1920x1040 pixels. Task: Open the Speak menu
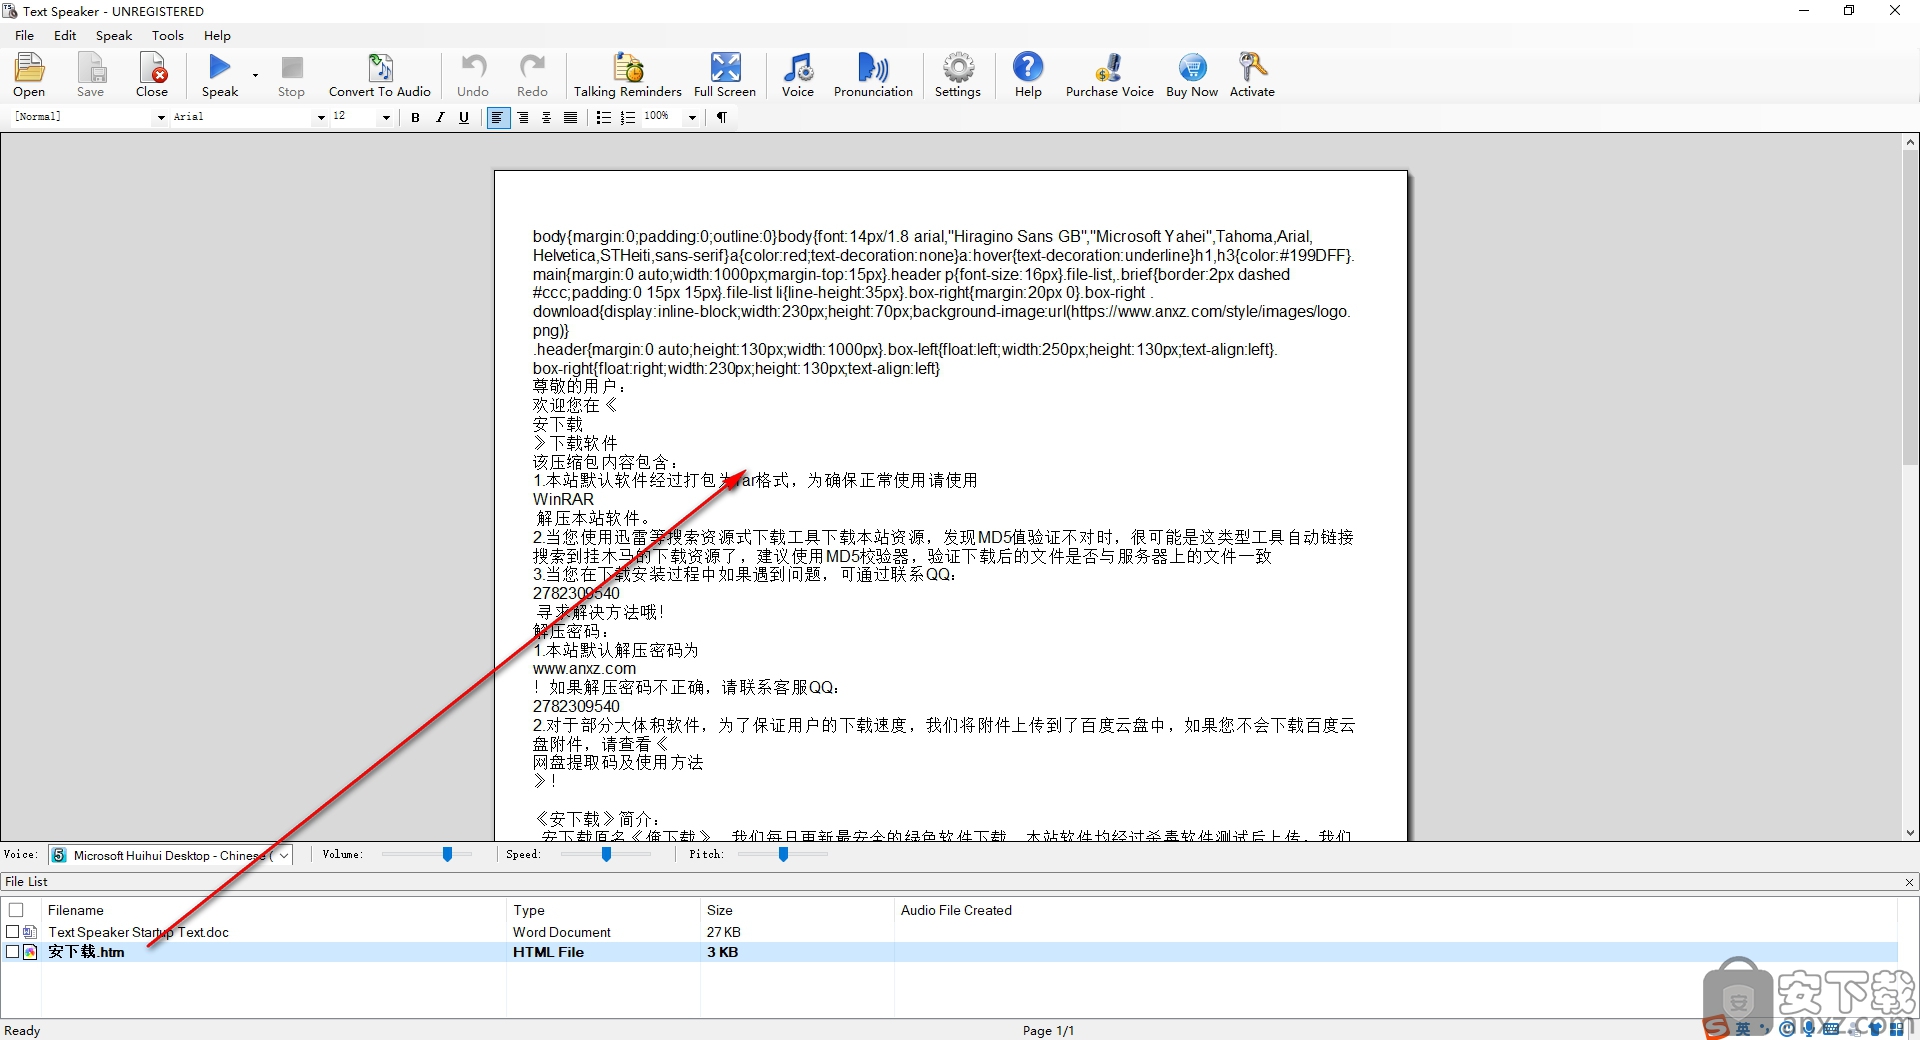[114, 35]
